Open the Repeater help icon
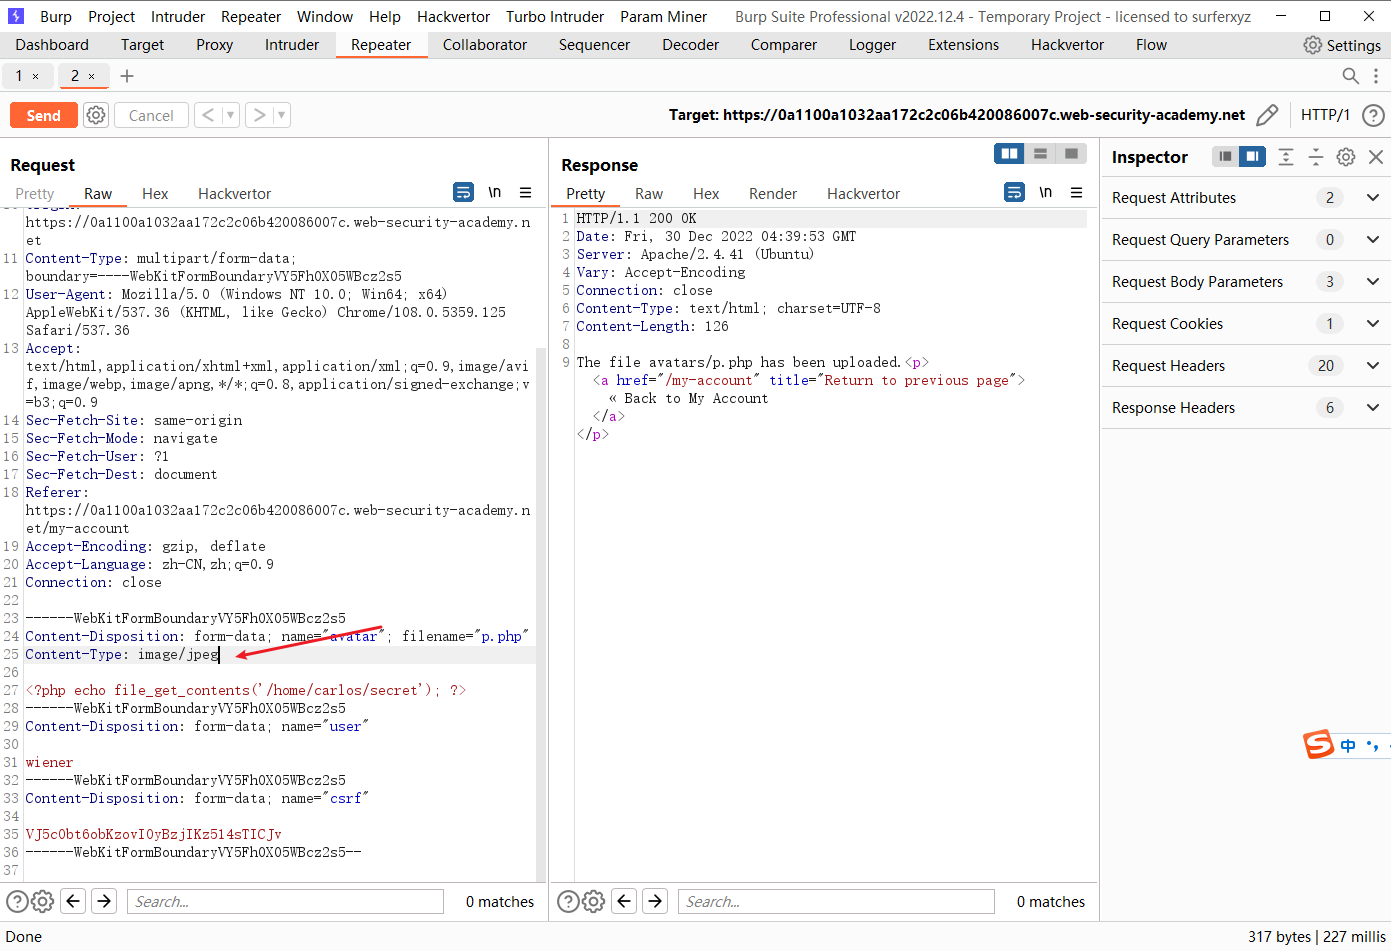Screen dimensions: 1391x951 [1374, 115]
